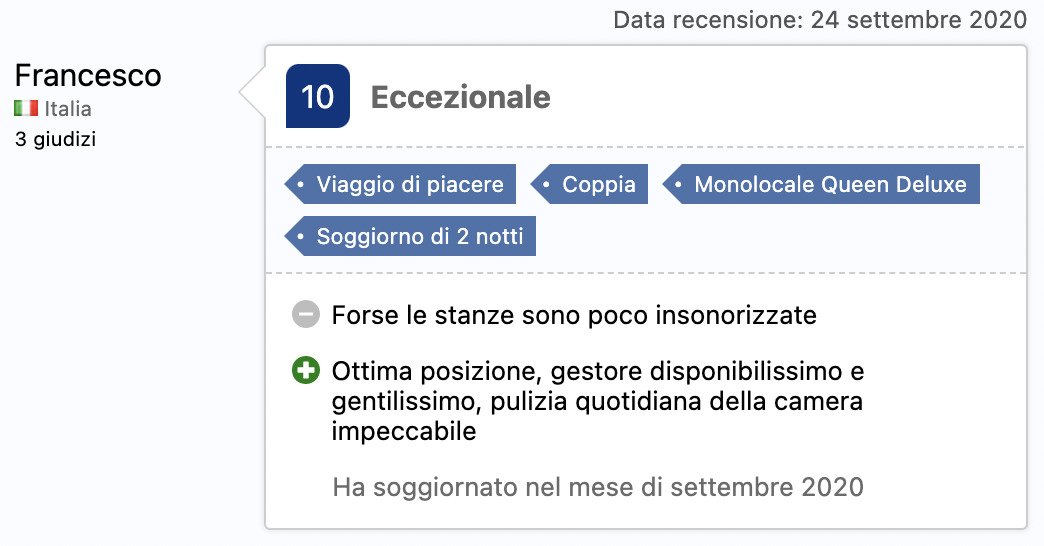Select the Coppia tag
Image resolution: width=1044 pixels, height=546 pixels.
(589, 184)
